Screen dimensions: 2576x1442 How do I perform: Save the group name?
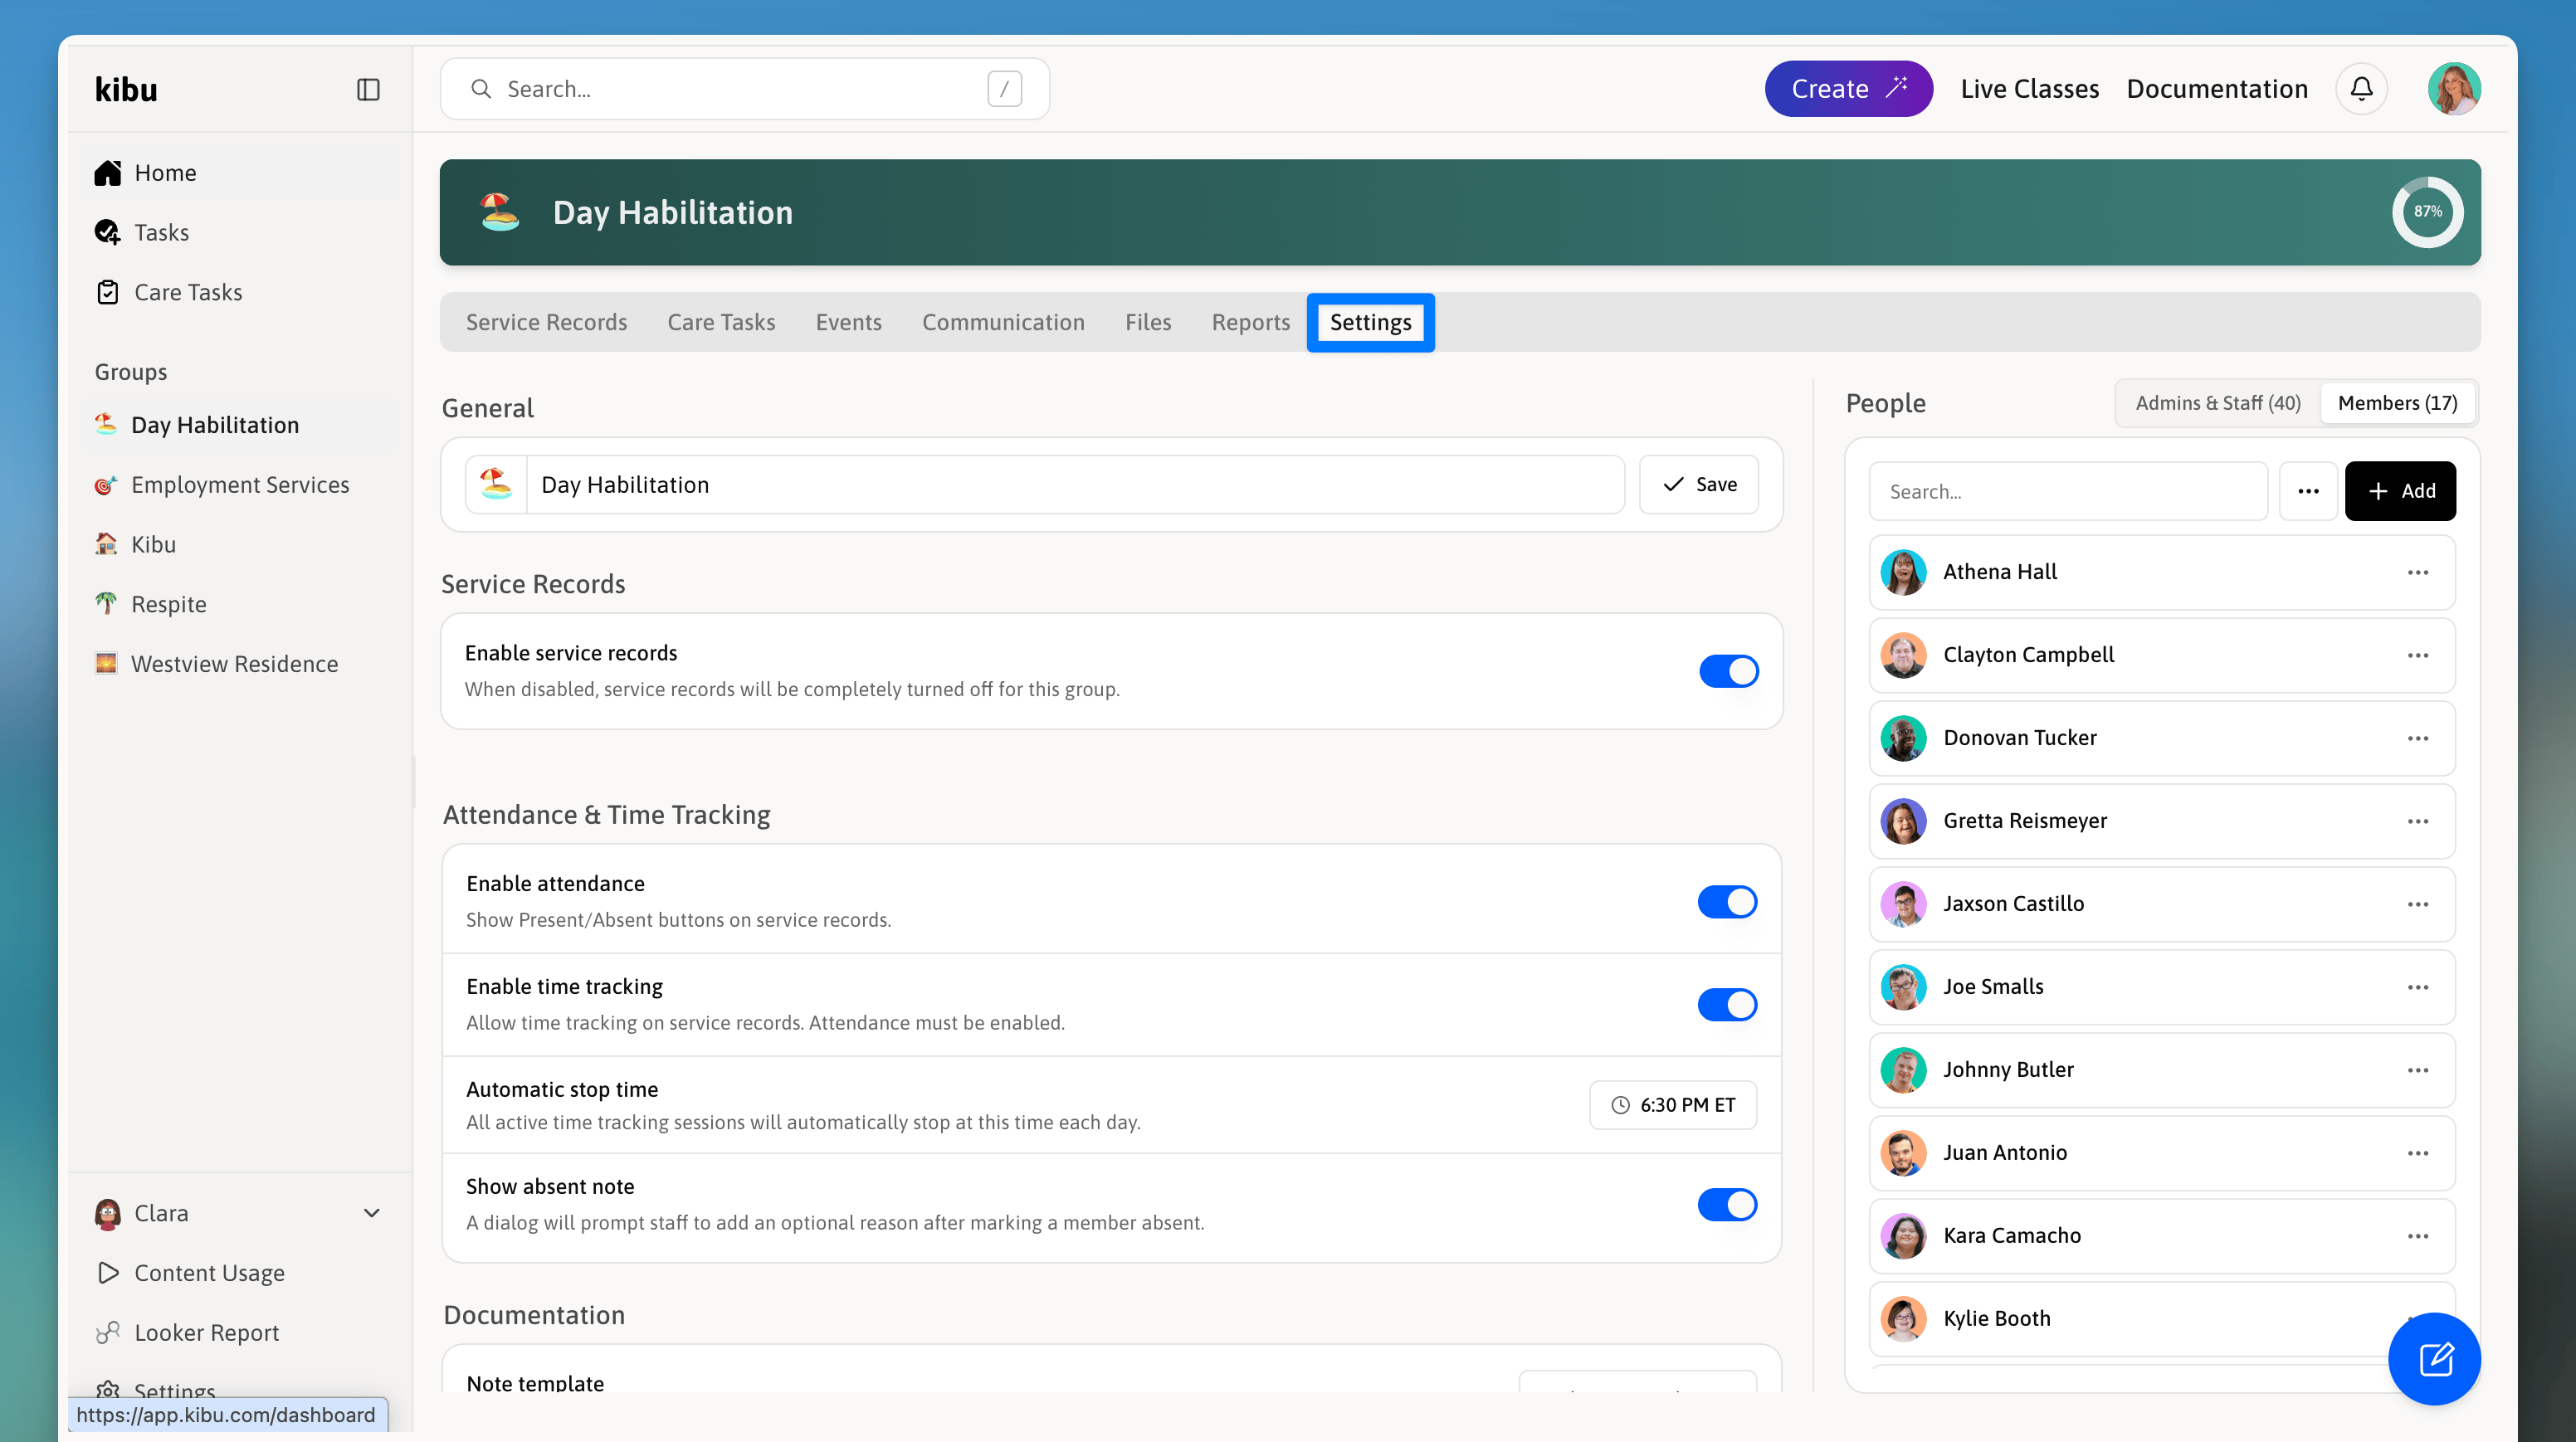tap(1699, 485)
